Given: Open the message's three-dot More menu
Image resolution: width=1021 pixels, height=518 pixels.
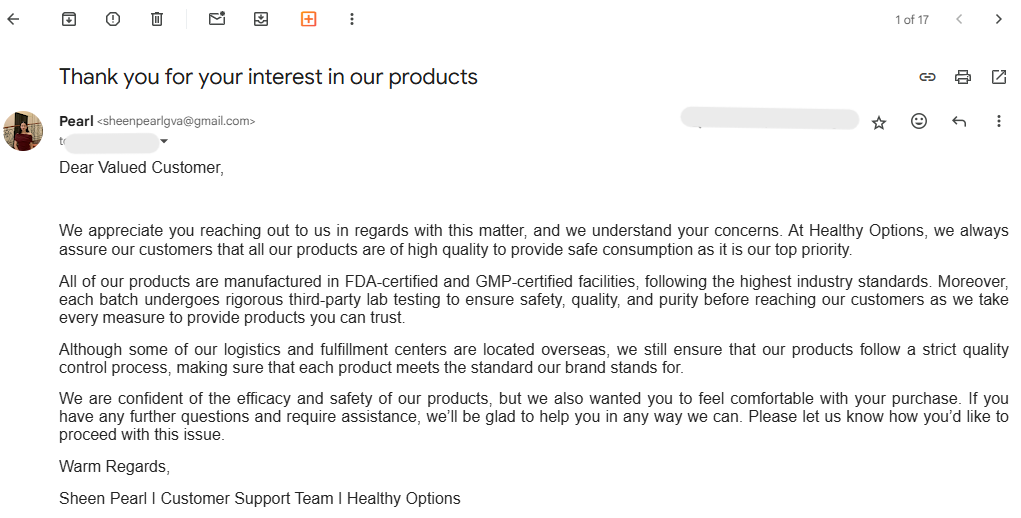Looking at the screenshot, I should tap(998, 121).
